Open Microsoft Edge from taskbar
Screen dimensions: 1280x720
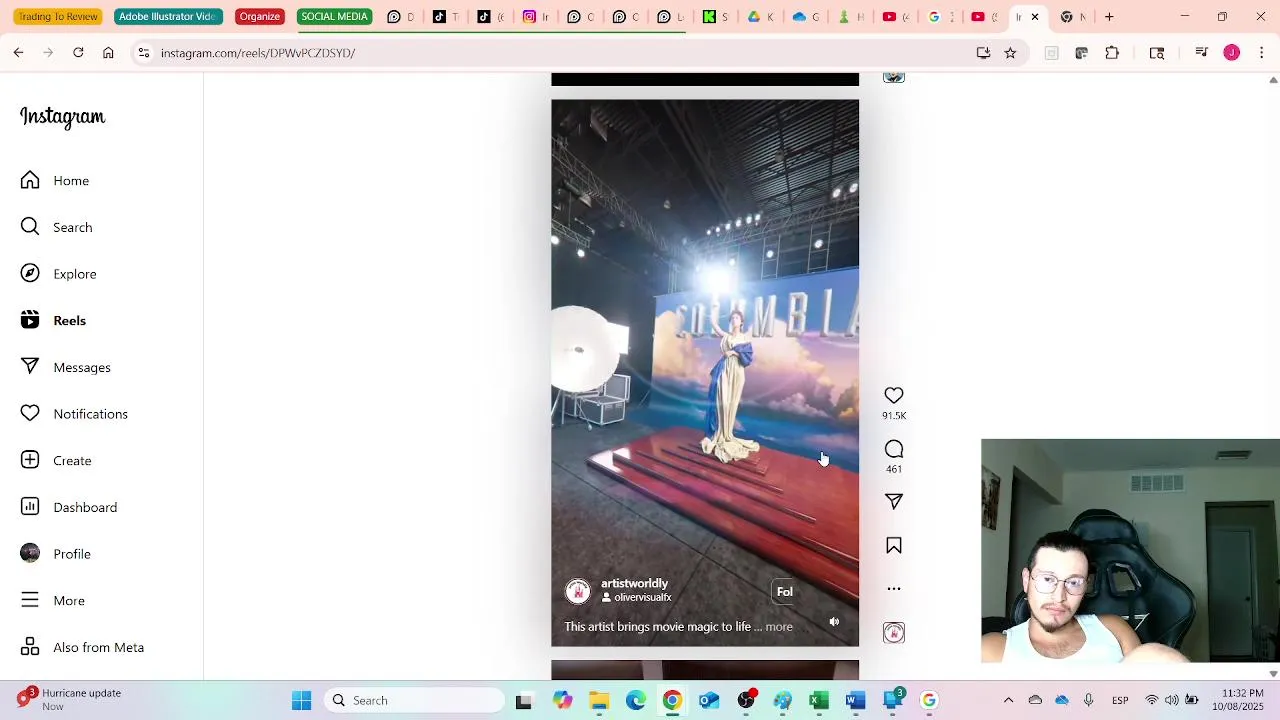pyautogui.click(x=636, y=701)
